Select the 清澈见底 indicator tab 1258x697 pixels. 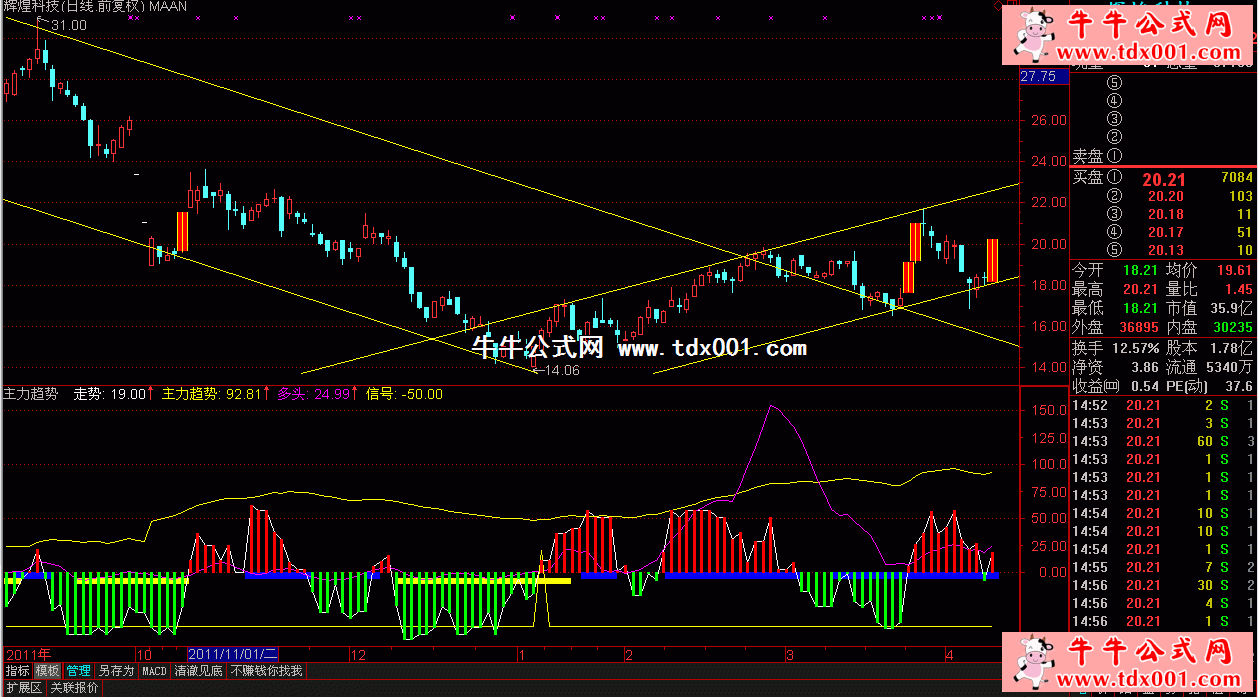coord(198,671)
